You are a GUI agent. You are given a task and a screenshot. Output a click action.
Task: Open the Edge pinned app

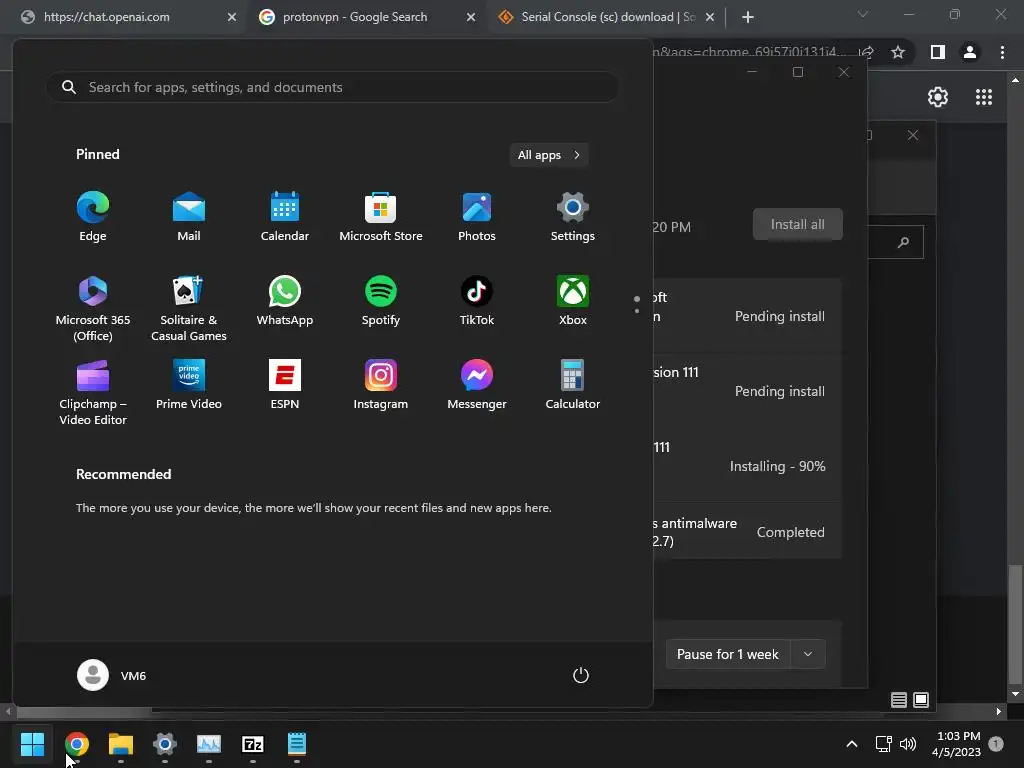(x=93, y=217)
